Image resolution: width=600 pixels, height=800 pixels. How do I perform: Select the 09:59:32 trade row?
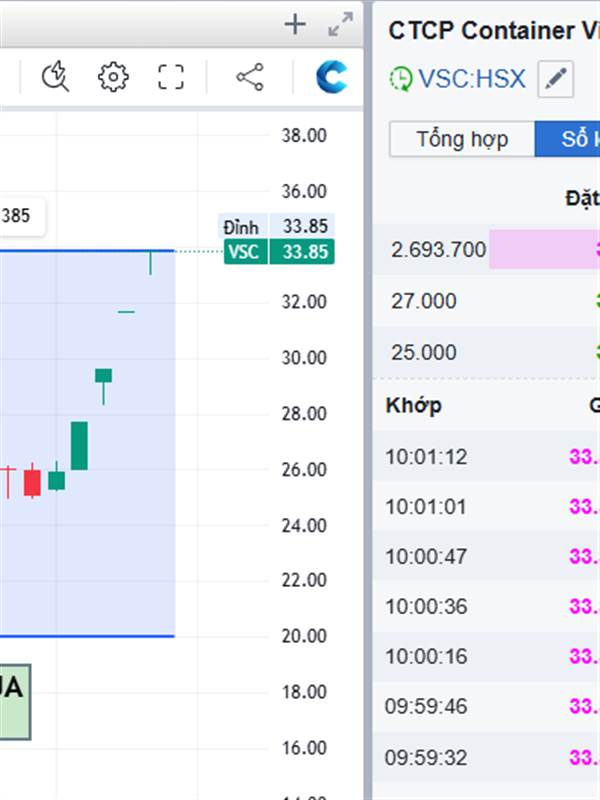tap(486, 757)
